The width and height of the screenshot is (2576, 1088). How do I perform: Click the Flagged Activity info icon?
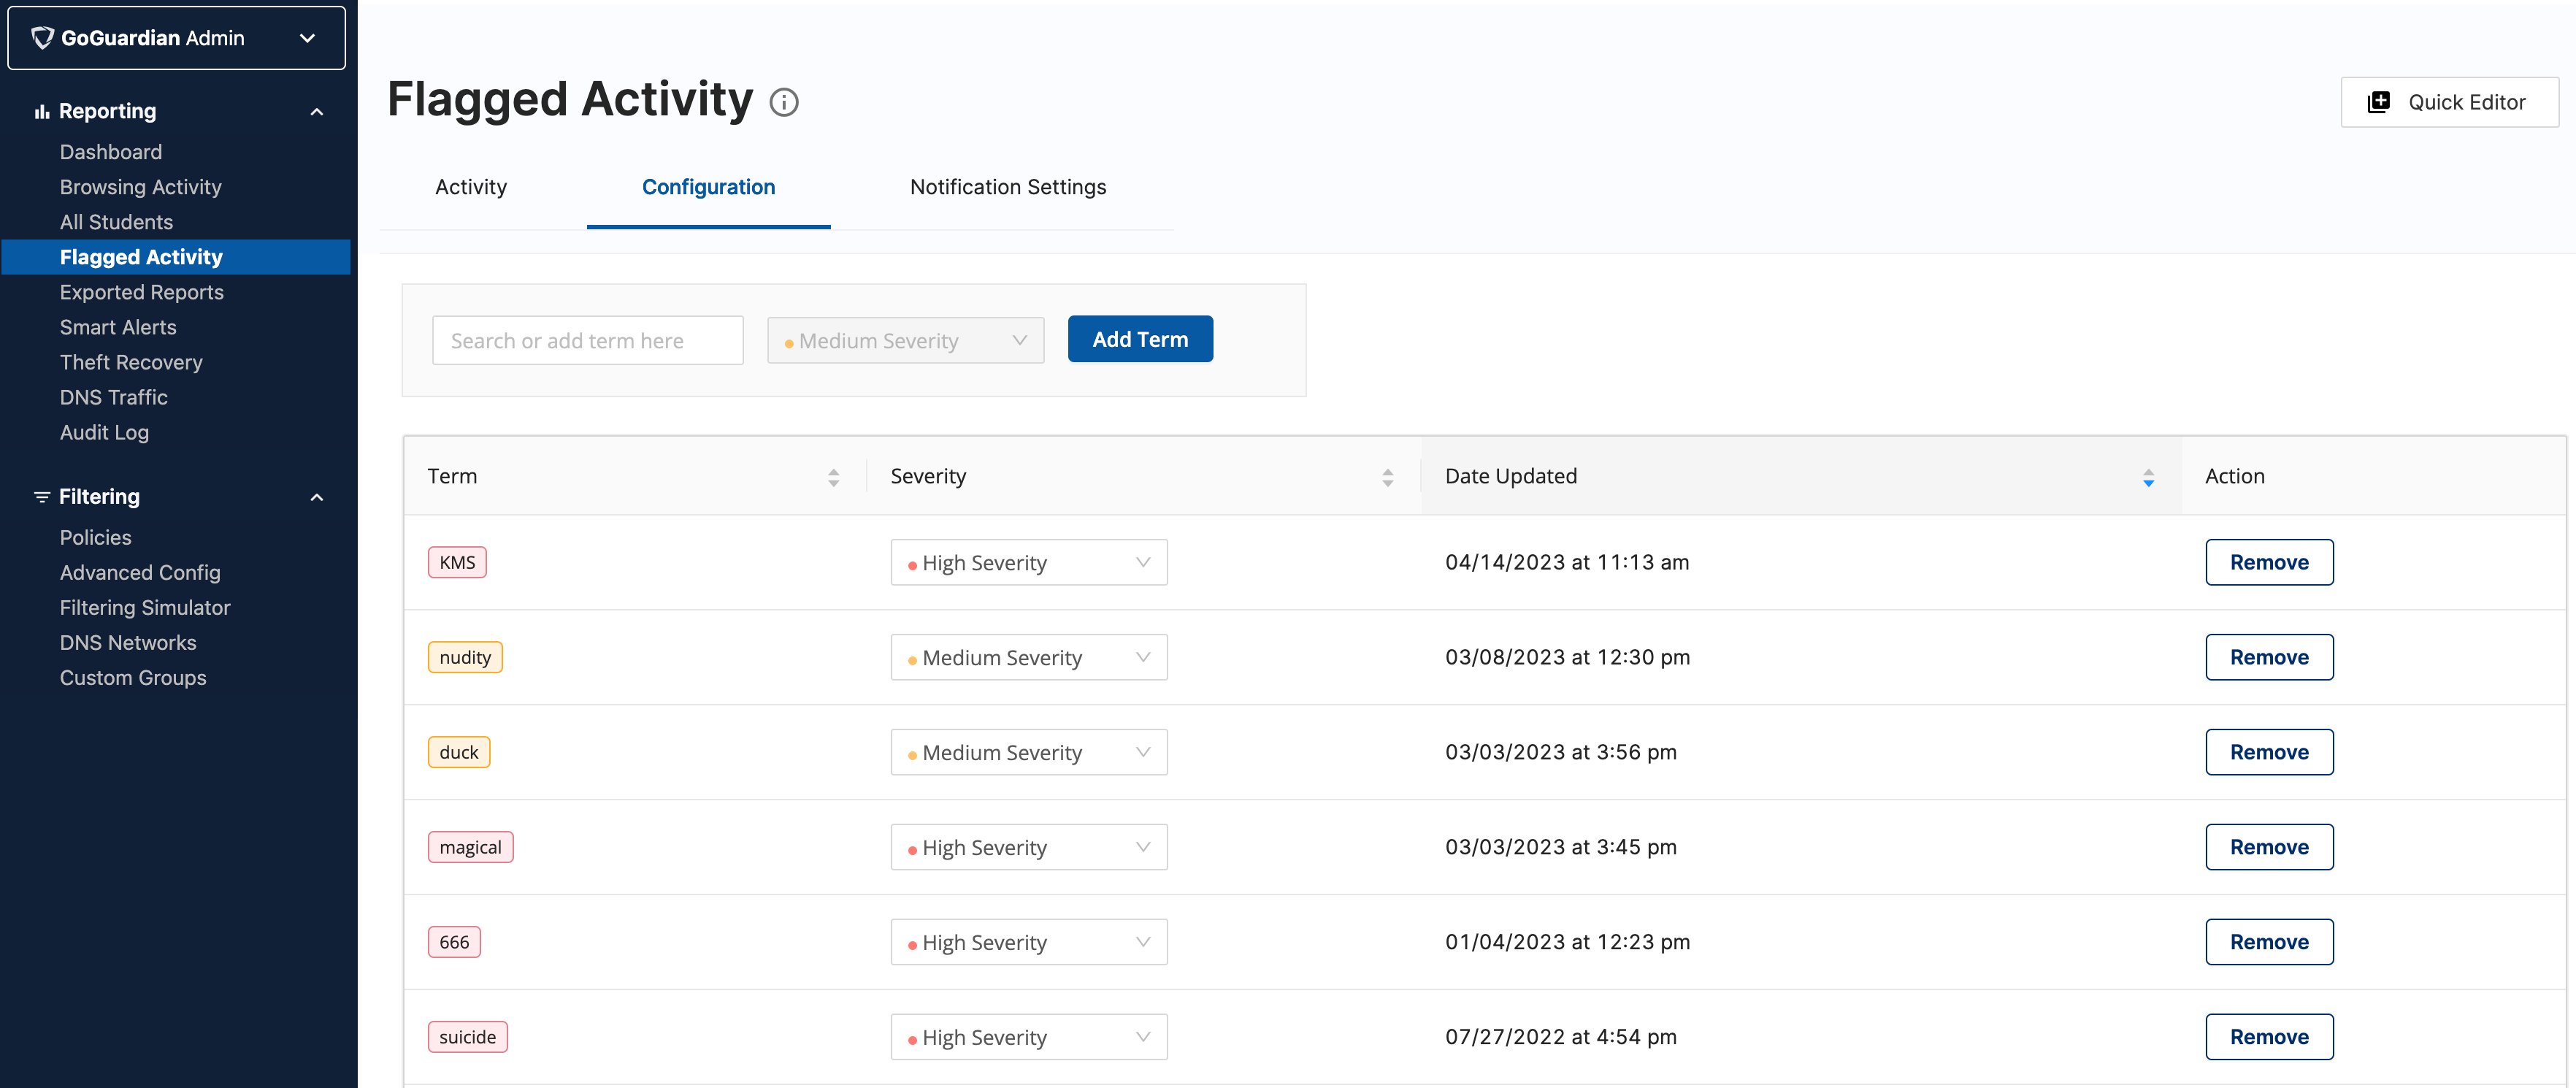[784, 102]
